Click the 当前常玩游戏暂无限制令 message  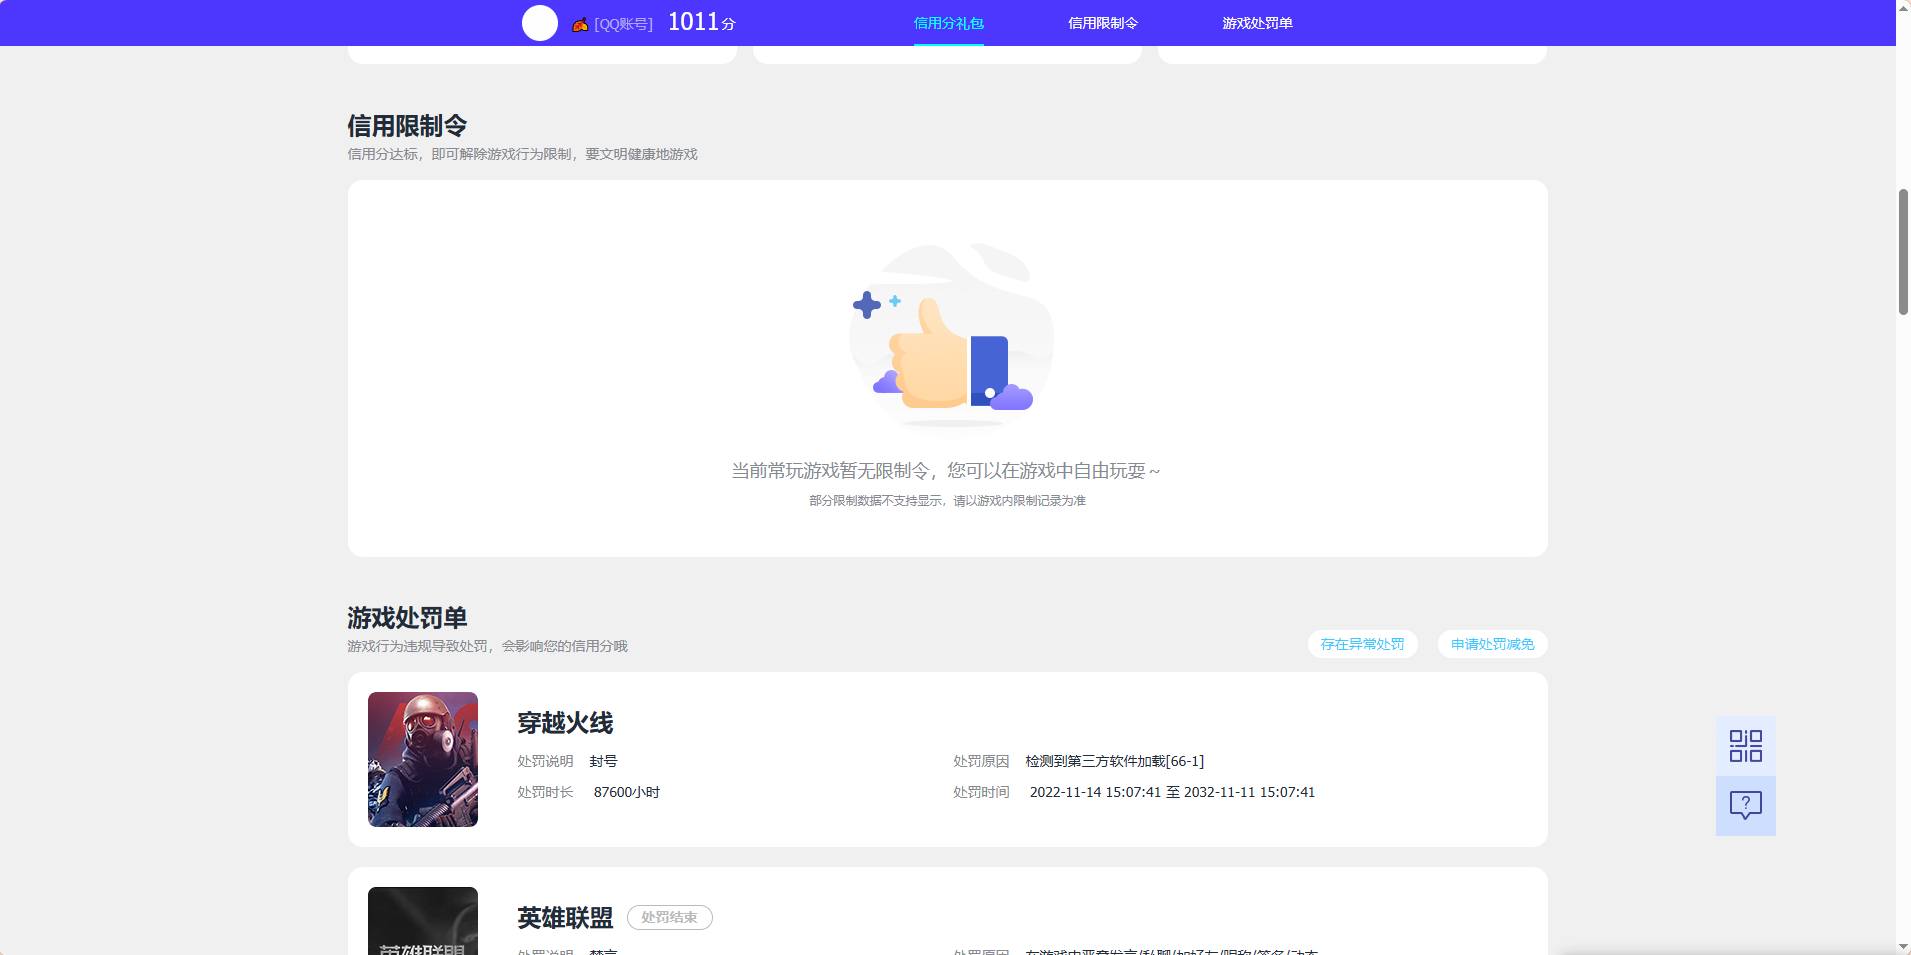946,471
